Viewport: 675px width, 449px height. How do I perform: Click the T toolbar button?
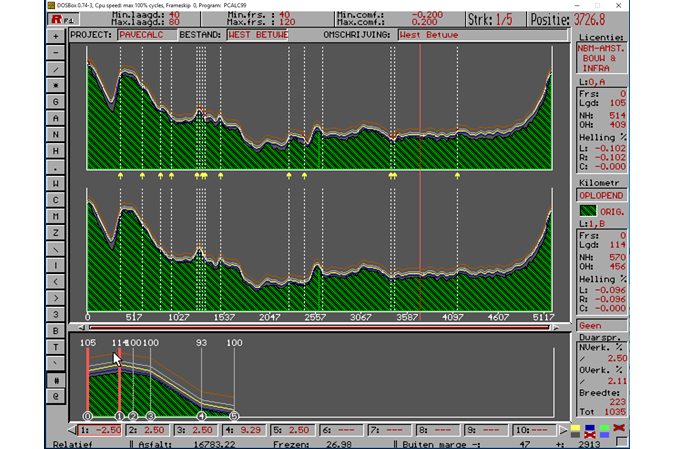pyautogui.click(x=56, y=347)
